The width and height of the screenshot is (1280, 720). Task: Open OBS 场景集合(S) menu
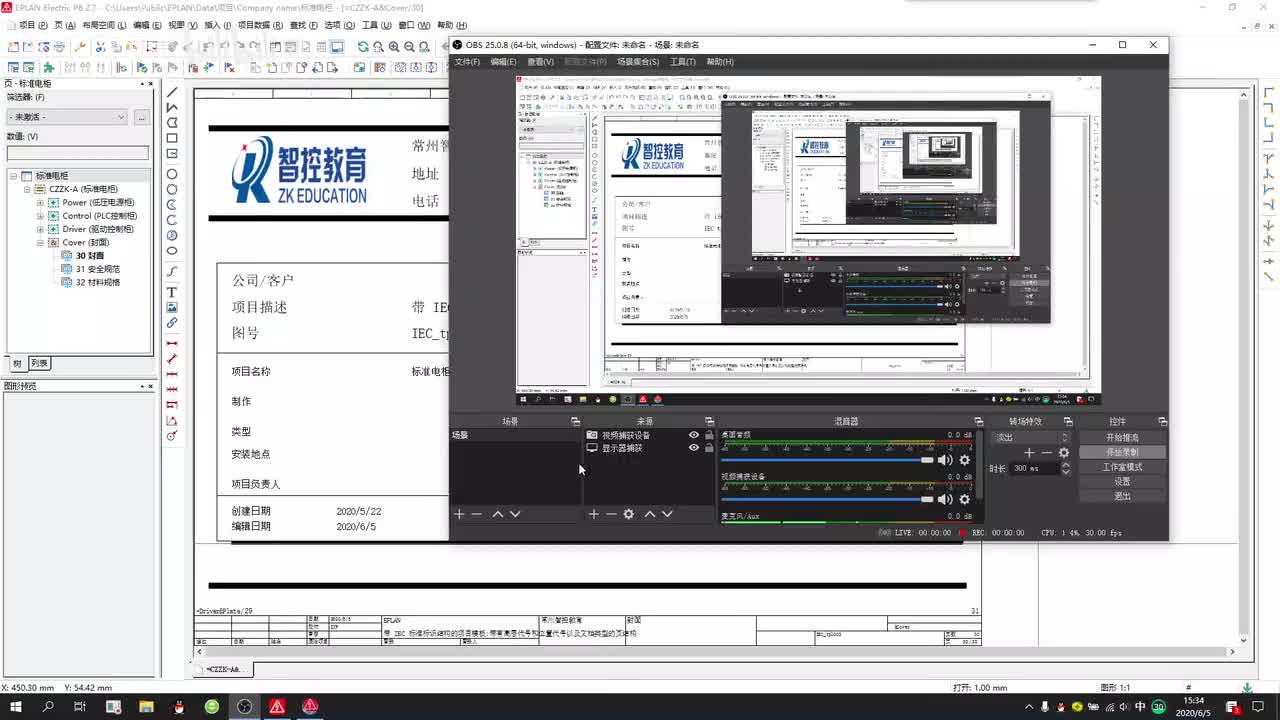coord(638,62)
